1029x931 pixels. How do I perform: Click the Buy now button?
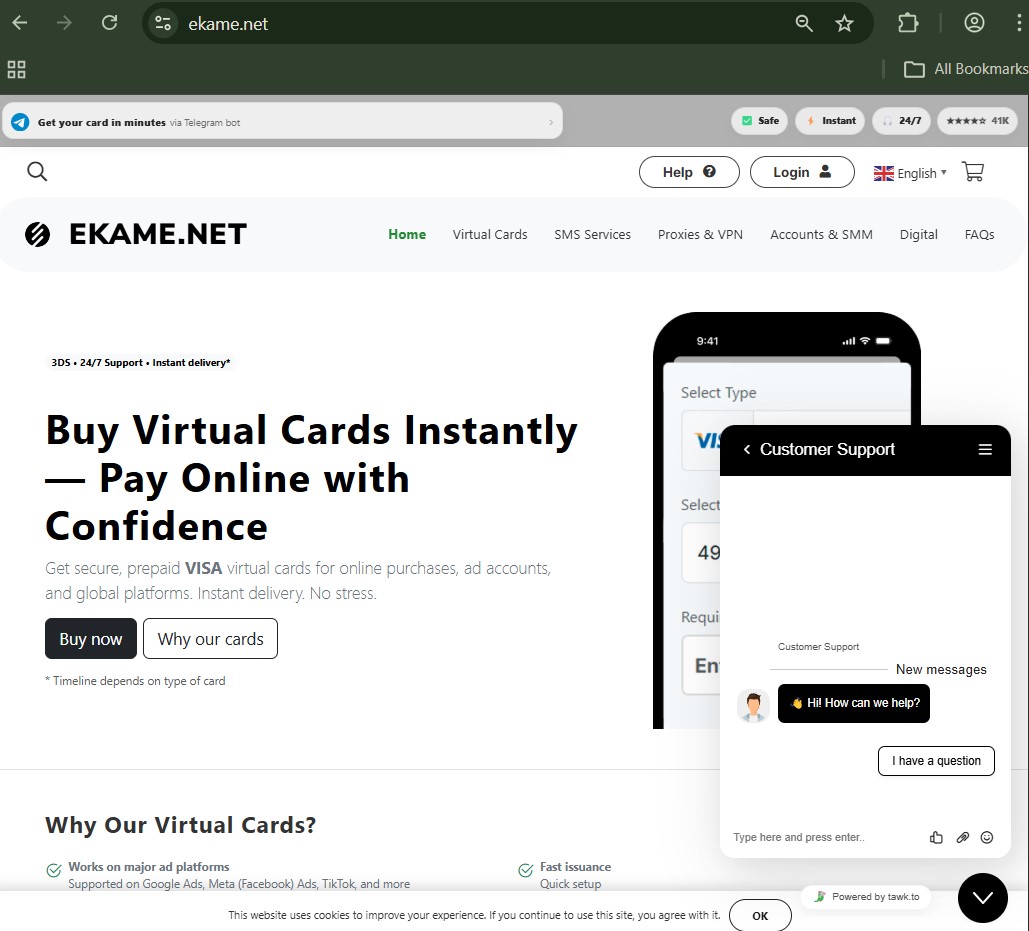[90, 638]
